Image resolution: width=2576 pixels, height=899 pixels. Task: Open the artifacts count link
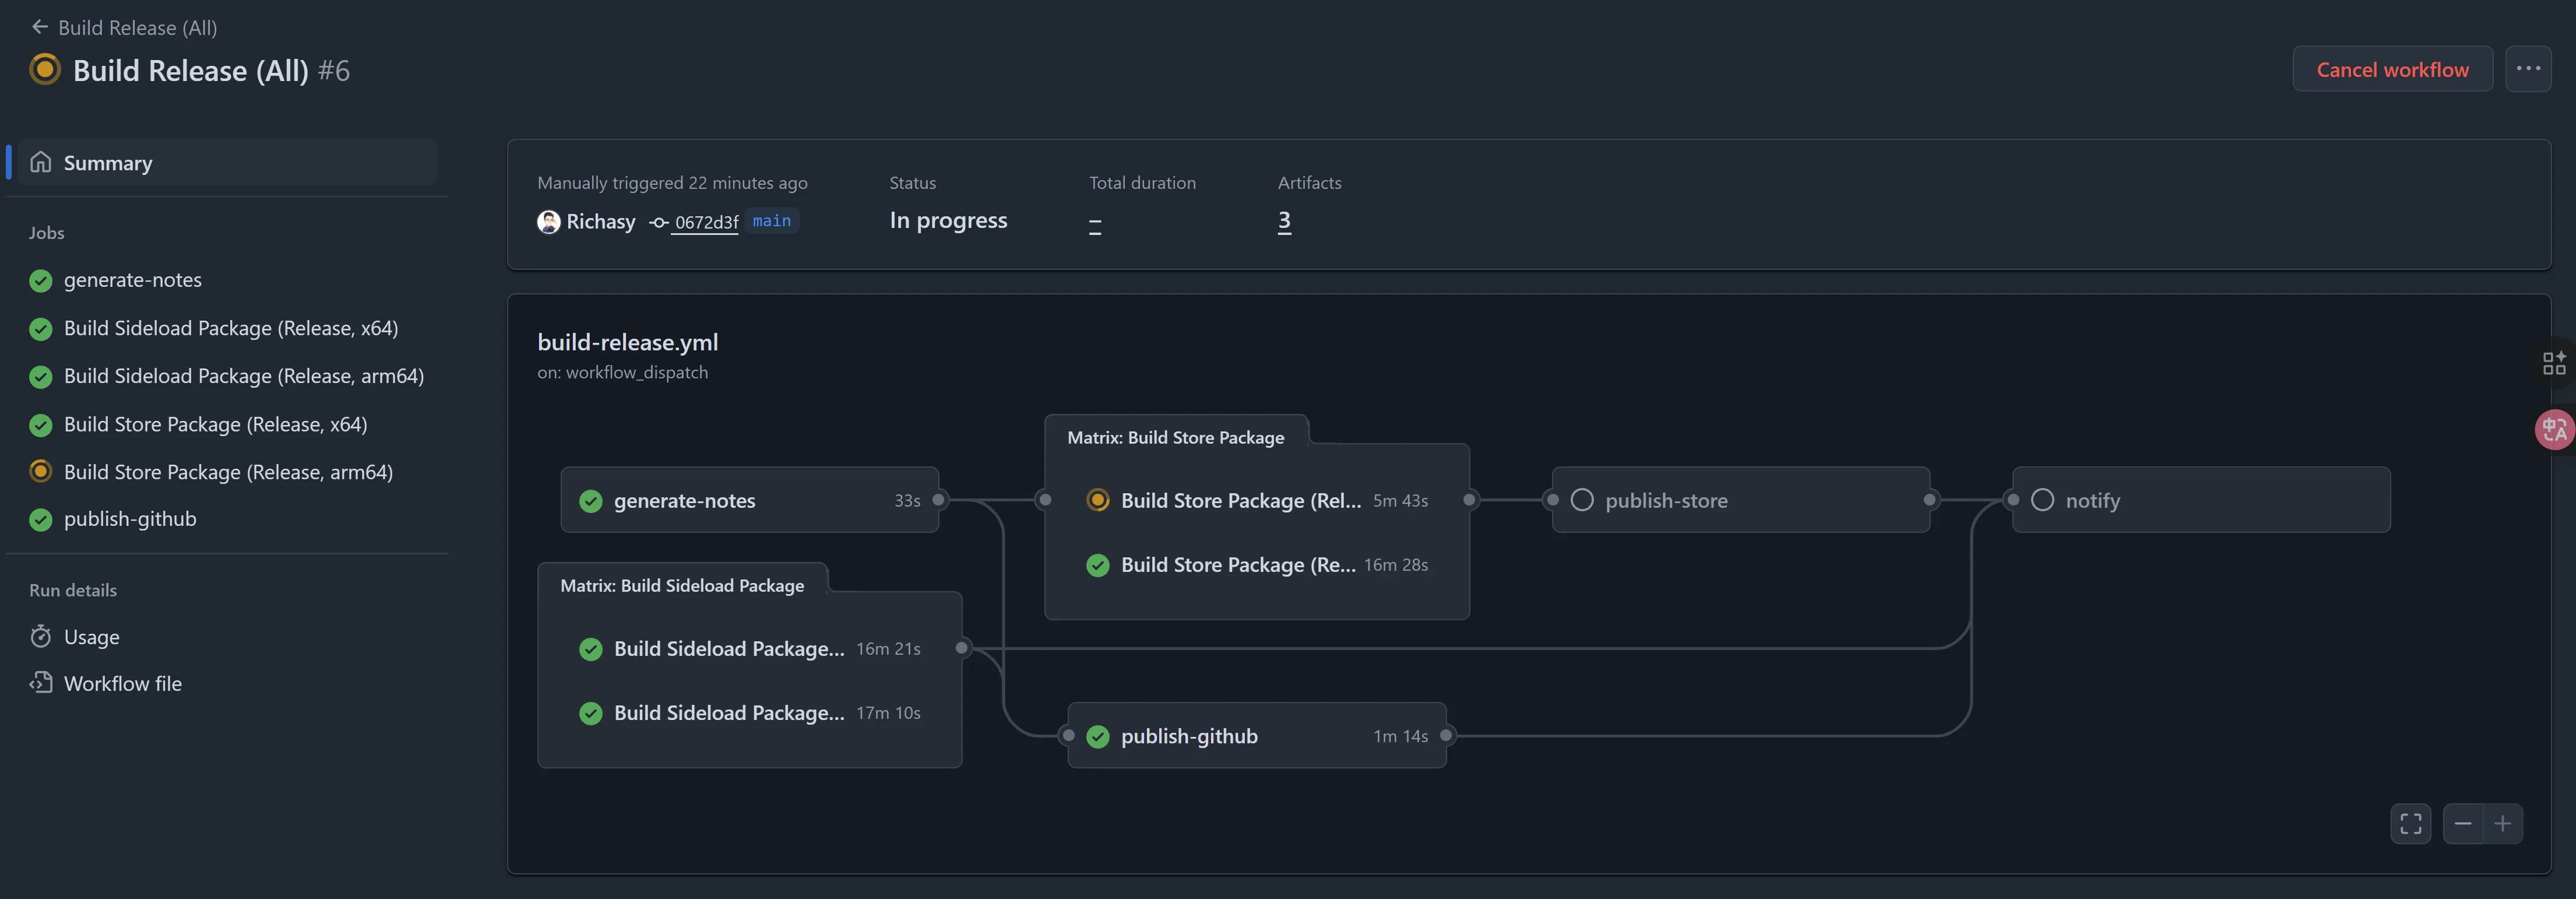tap(1284, 220)
